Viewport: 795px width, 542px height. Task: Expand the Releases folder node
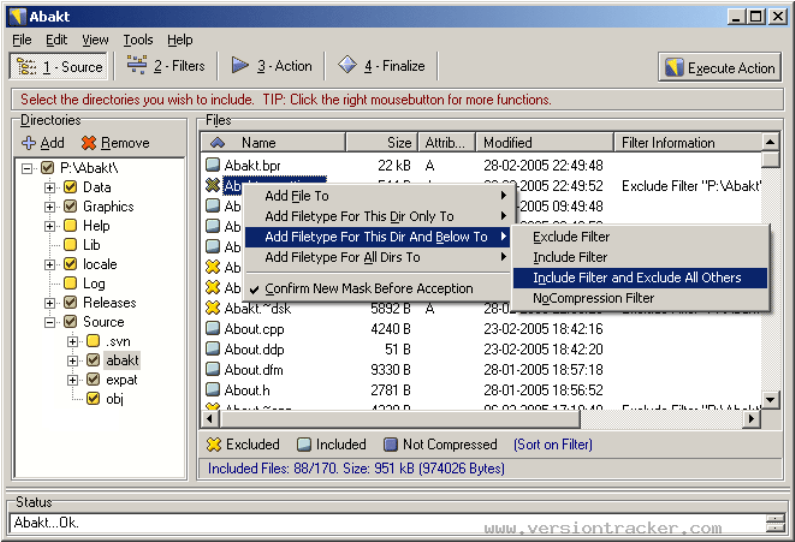tap(50, 303)
